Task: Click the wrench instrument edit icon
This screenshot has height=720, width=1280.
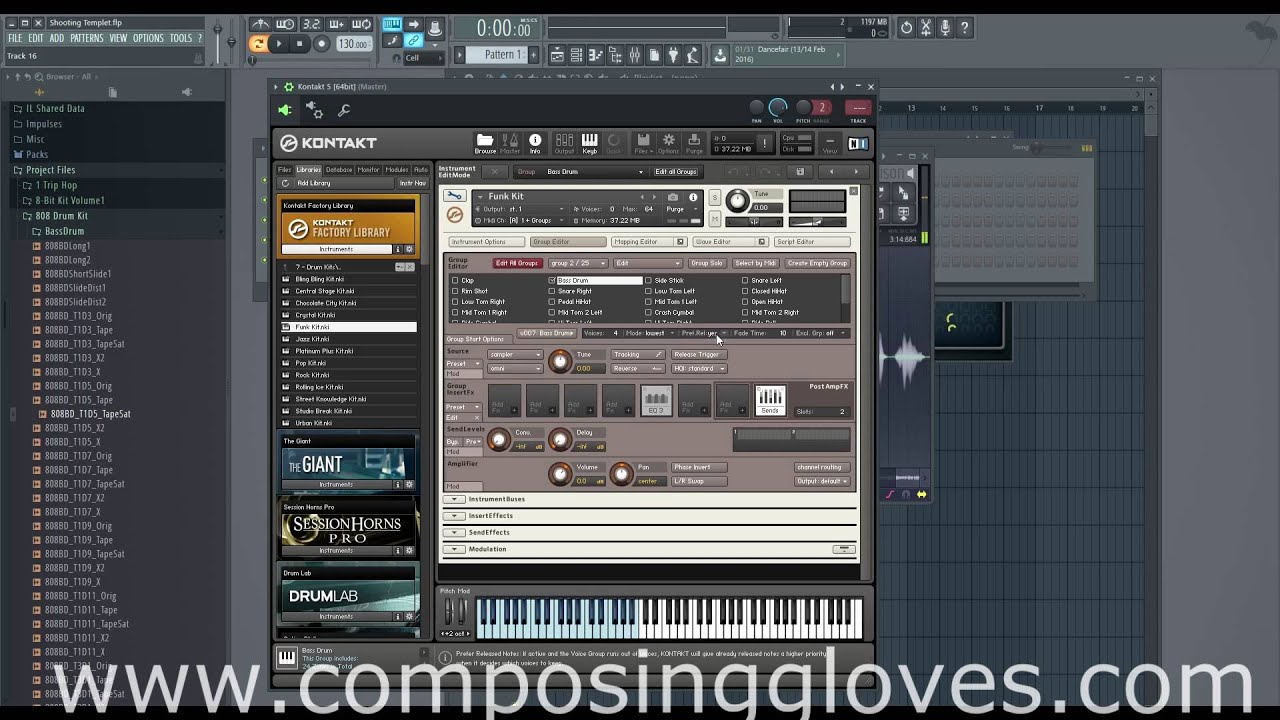Action: [455, 195]
